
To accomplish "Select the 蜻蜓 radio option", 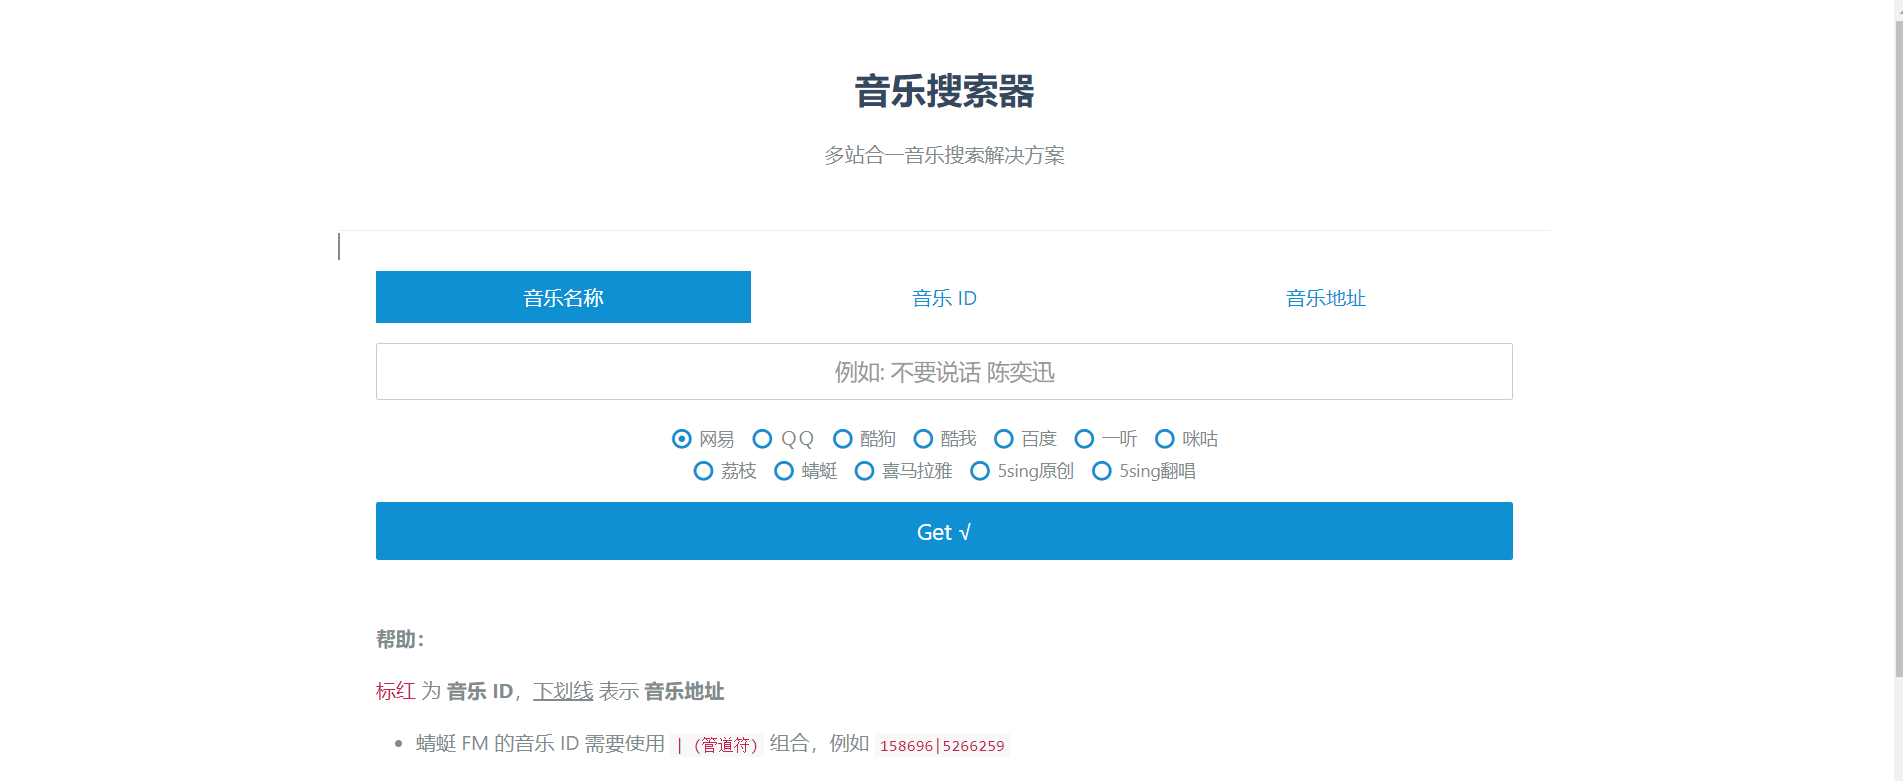I will [x=784, y=471].
